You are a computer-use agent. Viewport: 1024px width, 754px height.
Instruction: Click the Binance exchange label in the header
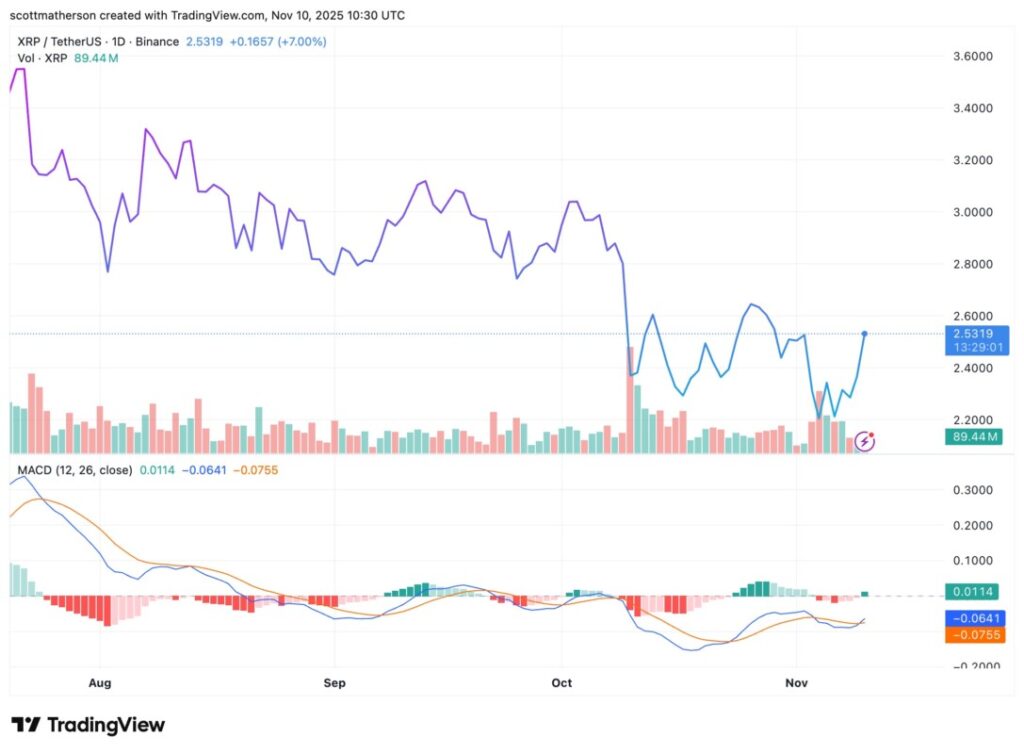pos(159,42)
